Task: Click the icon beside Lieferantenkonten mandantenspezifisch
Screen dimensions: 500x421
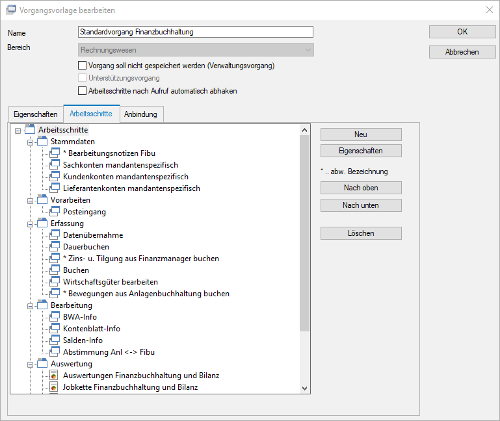Action: pyautogui.click(x=55, y=188)
